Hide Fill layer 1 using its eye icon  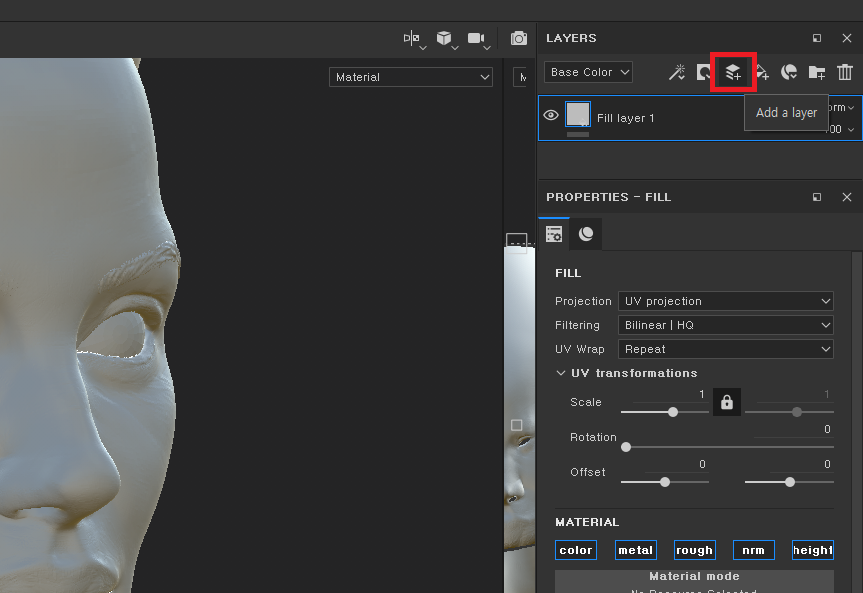[x=551, y=115]
